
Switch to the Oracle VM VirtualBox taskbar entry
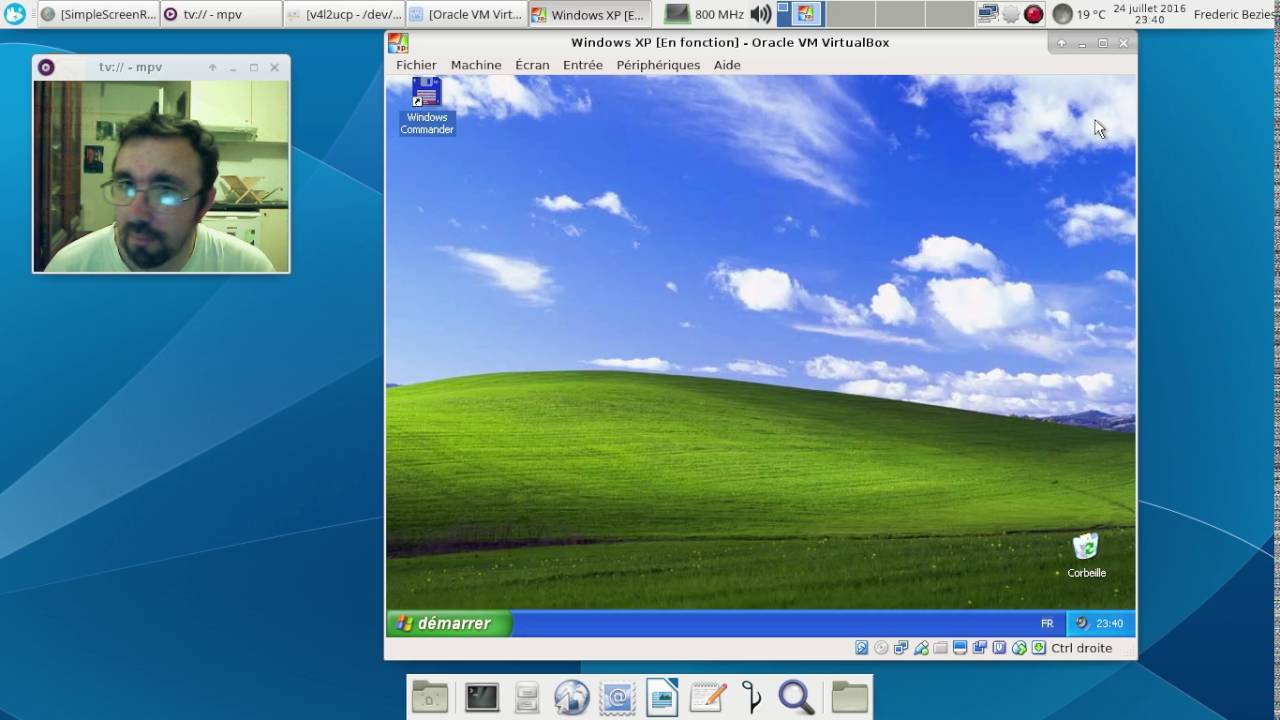tap(466, 14)
